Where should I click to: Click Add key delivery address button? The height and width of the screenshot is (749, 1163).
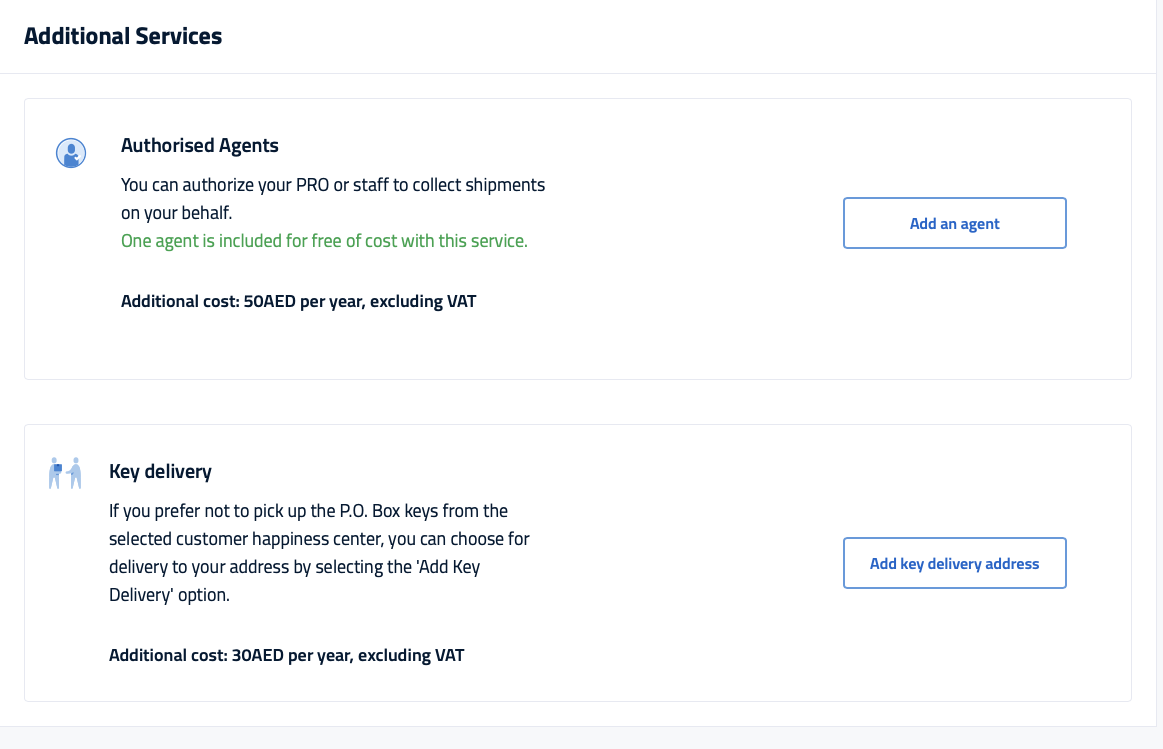point(955,564)
